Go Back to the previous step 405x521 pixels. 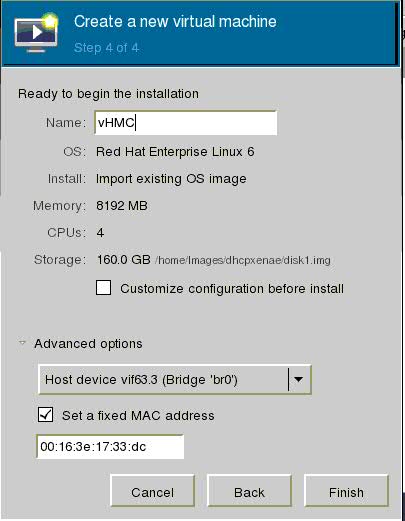click(249, 492)
